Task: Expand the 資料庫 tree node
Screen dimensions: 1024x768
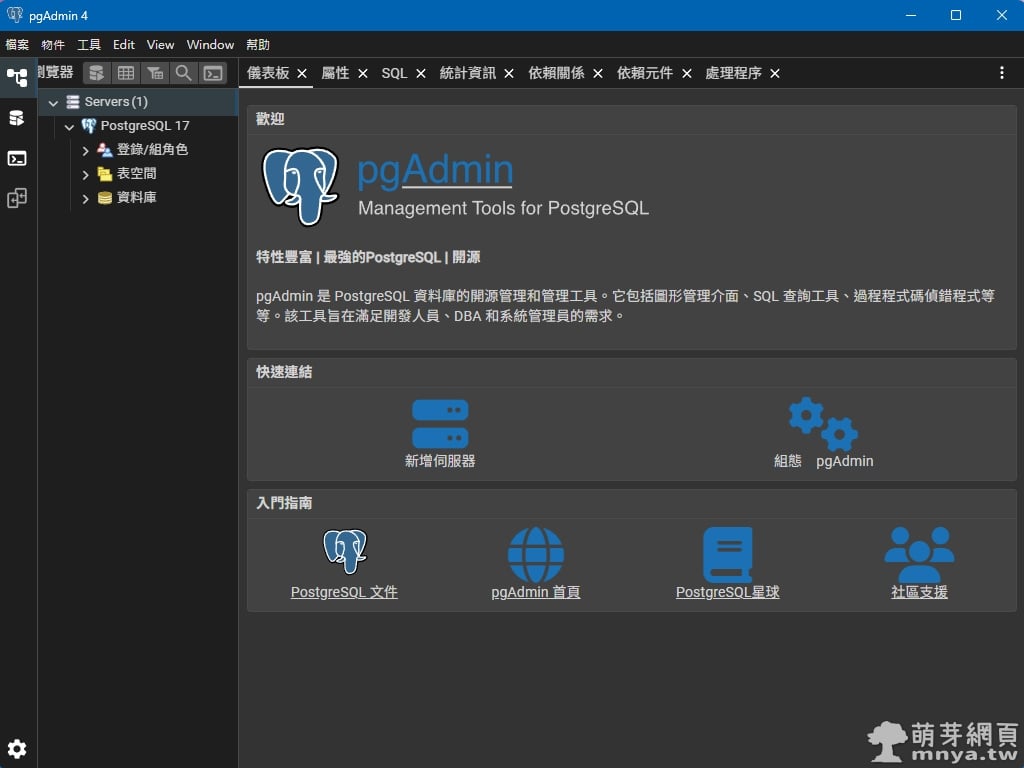Action: (86, 198)
